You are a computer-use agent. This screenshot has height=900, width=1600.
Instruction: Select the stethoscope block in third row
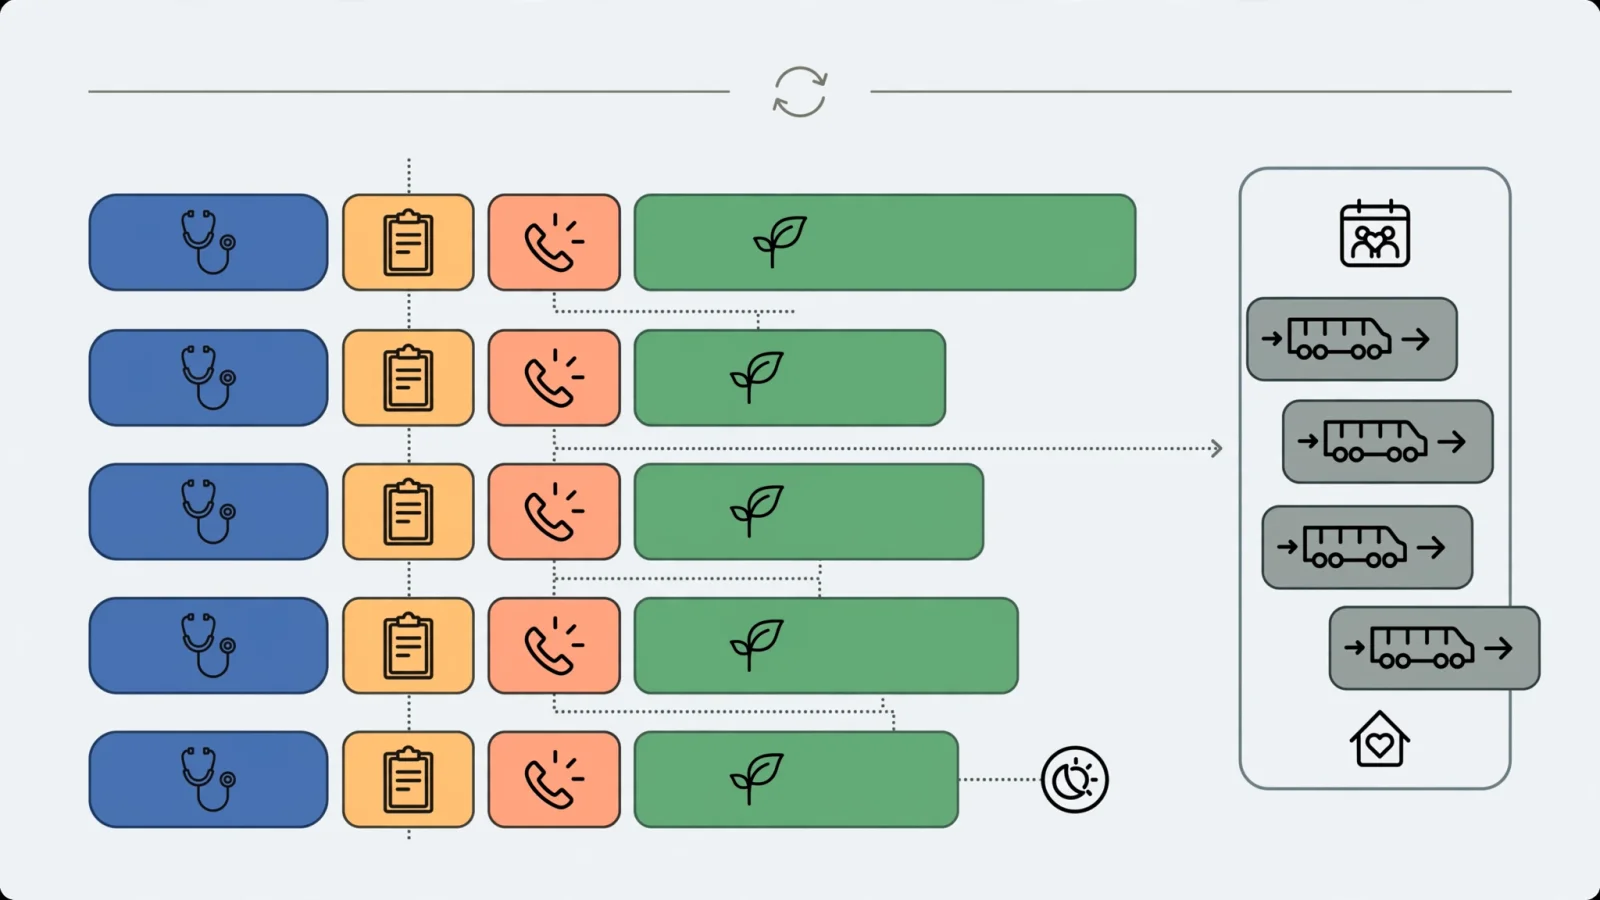pos(208,512)
